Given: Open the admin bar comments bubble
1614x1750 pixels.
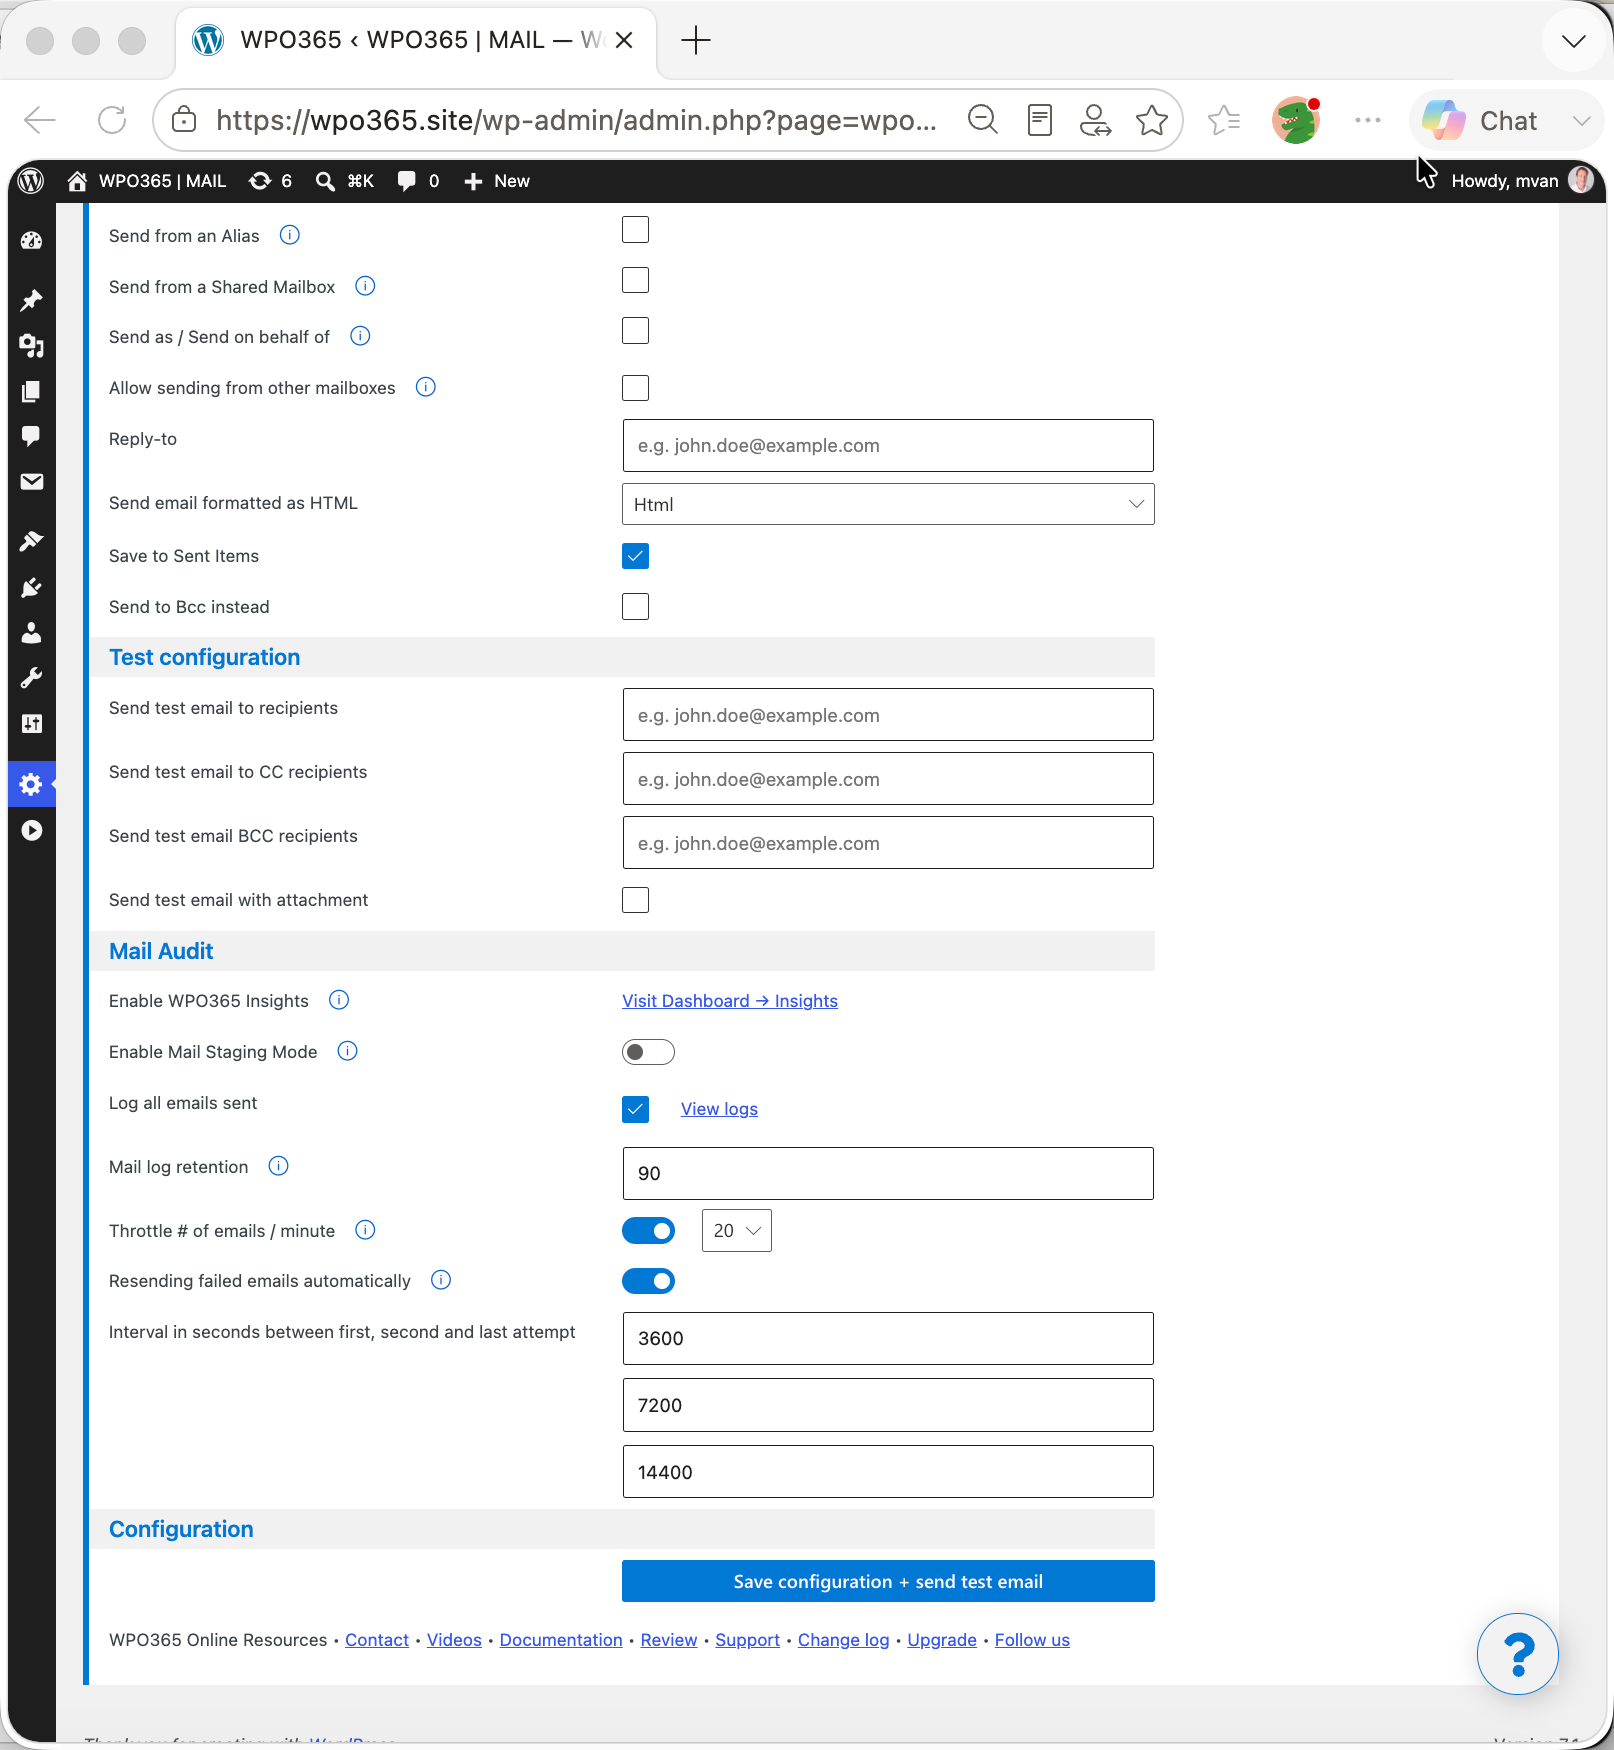Looking at the screenshot, I should pyautogui.click(x=419, y=181).
